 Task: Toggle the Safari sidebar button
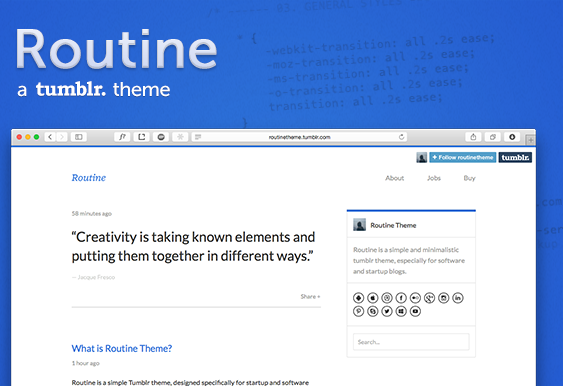[79, 137]
